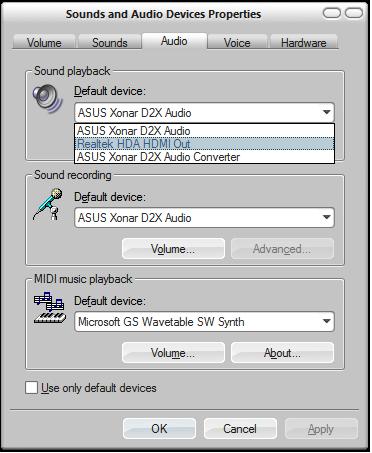Click the microphone icon in Sound recording
The width and height of the screenshot is (372, 453).
click(x=48, y=204)
